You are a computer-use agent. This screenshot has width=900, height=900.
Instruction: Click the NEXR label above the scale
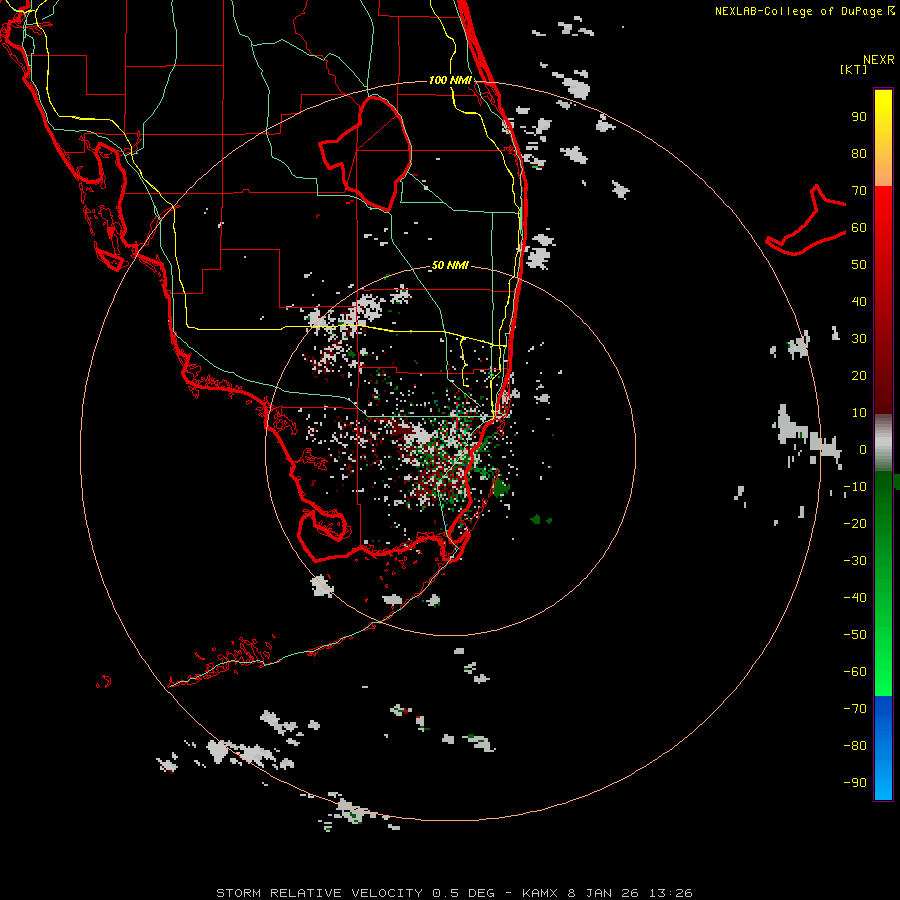879,60
